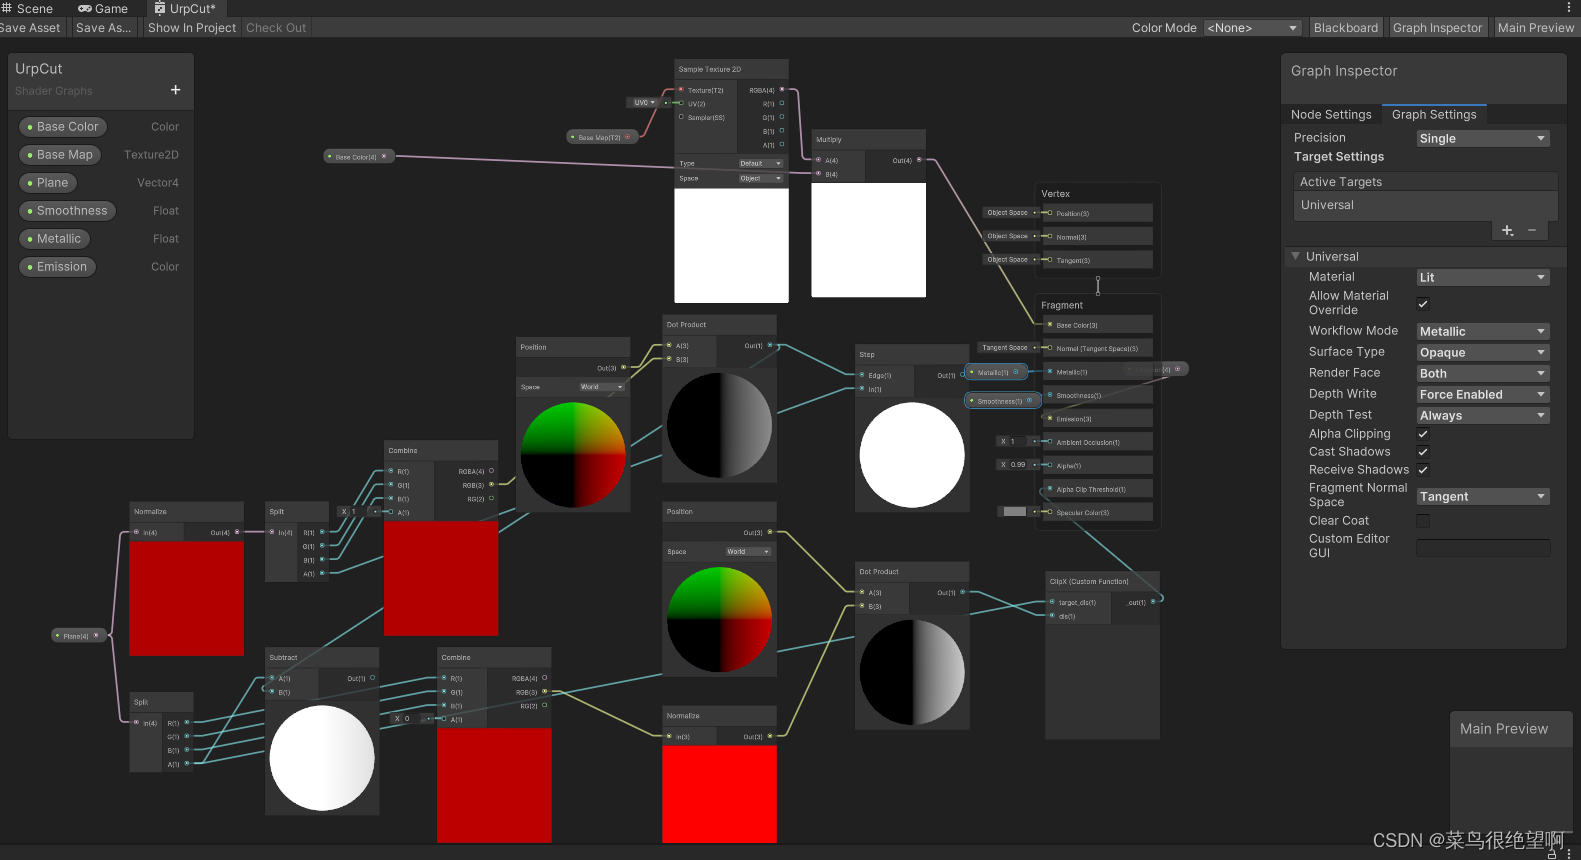1581x860 pixels.
Task: Click the Edge(1) port on the Step node
Action: (x=862, y=375)
